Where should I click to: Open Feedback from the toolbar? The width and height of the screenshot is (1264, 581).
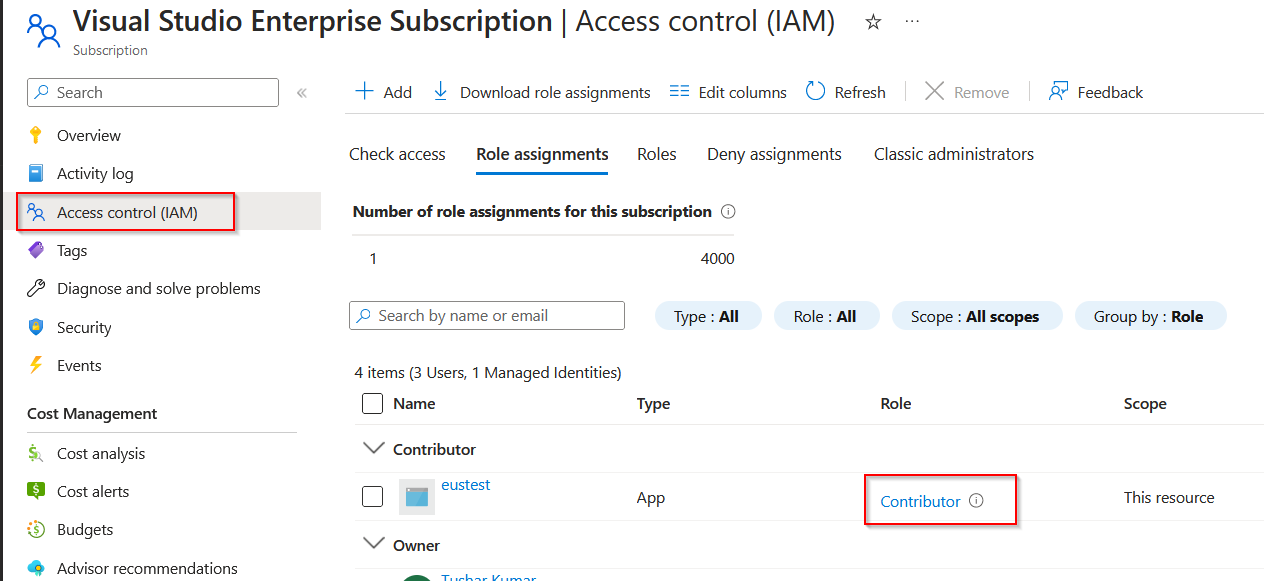tap(1095, 92)
